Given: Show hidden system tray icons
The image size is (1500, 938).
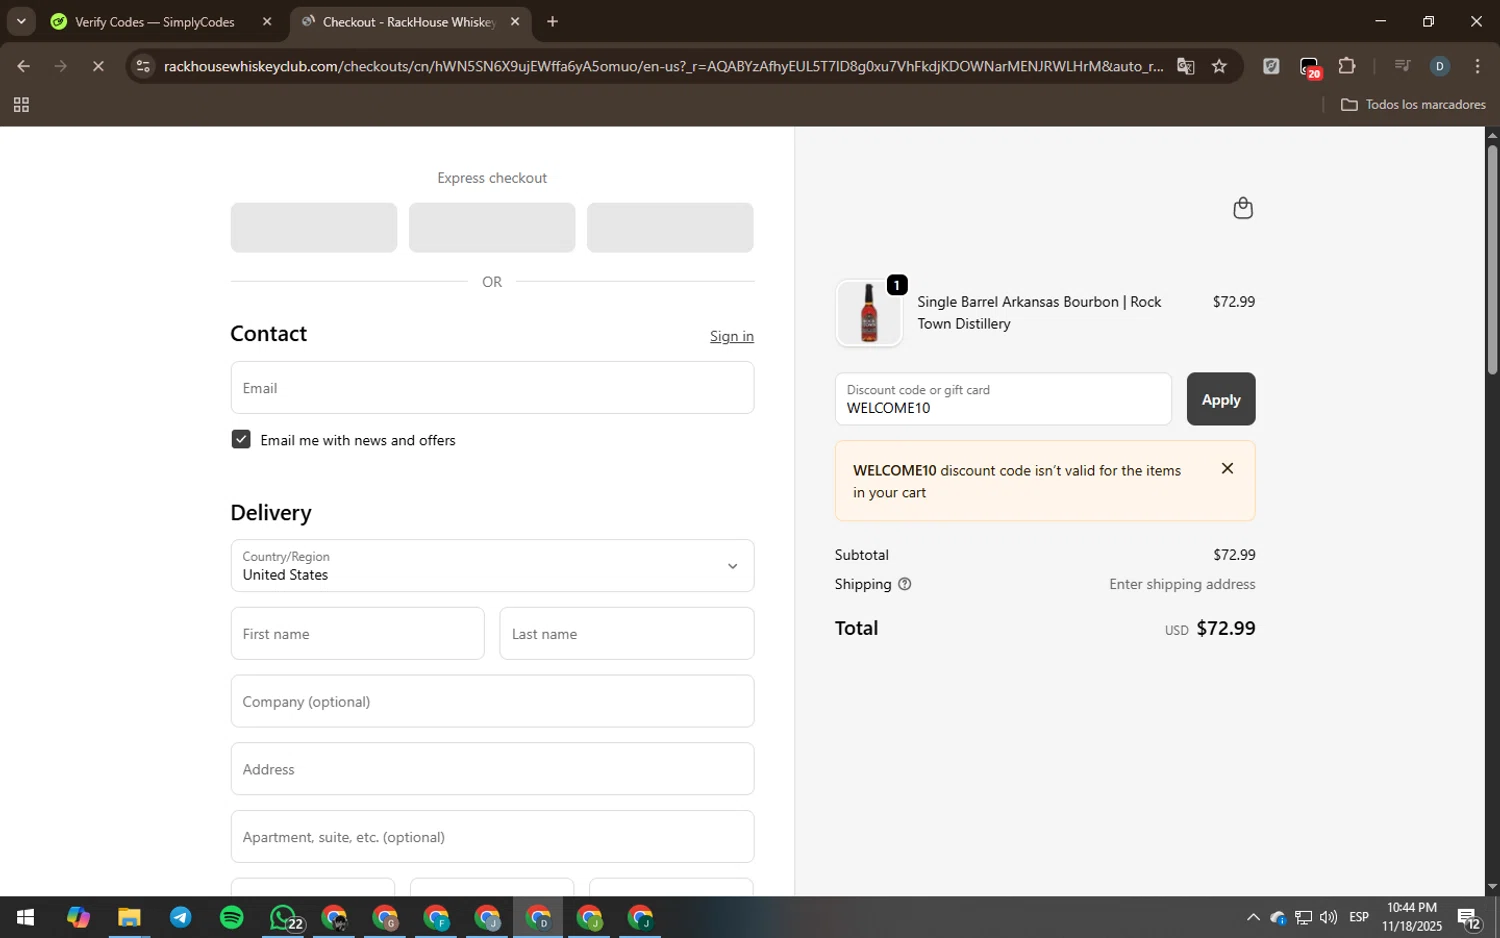Looking at the screenshot, I should (1253, 918).
